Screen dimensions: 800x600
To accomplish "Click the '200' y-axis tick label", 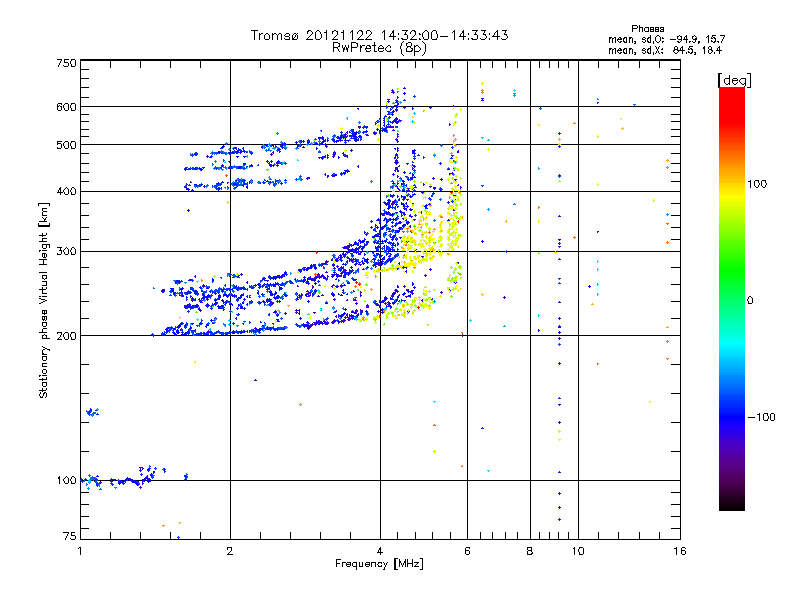I will click(67, 336).
